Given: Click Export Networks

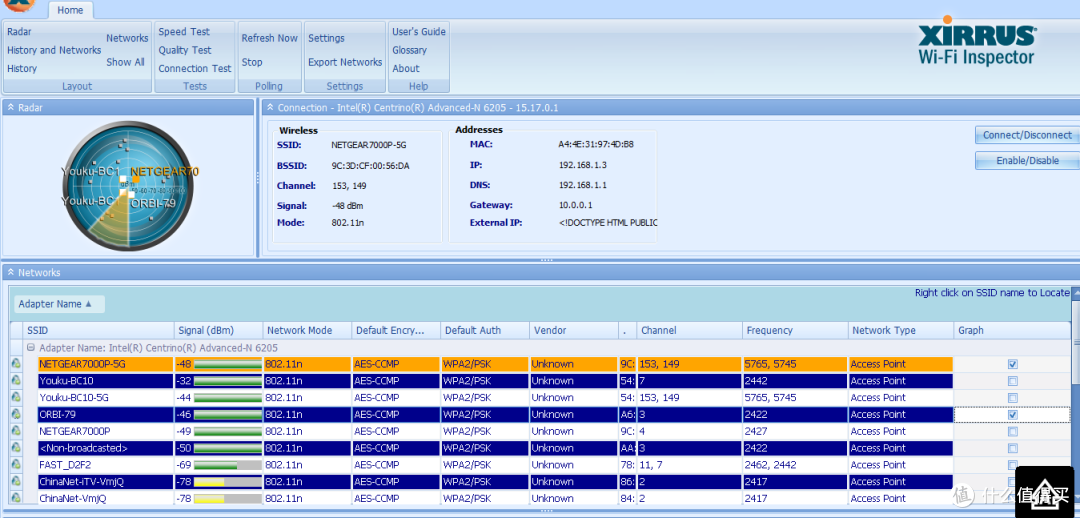Looking at the screenshot, I should pos(345,62).
